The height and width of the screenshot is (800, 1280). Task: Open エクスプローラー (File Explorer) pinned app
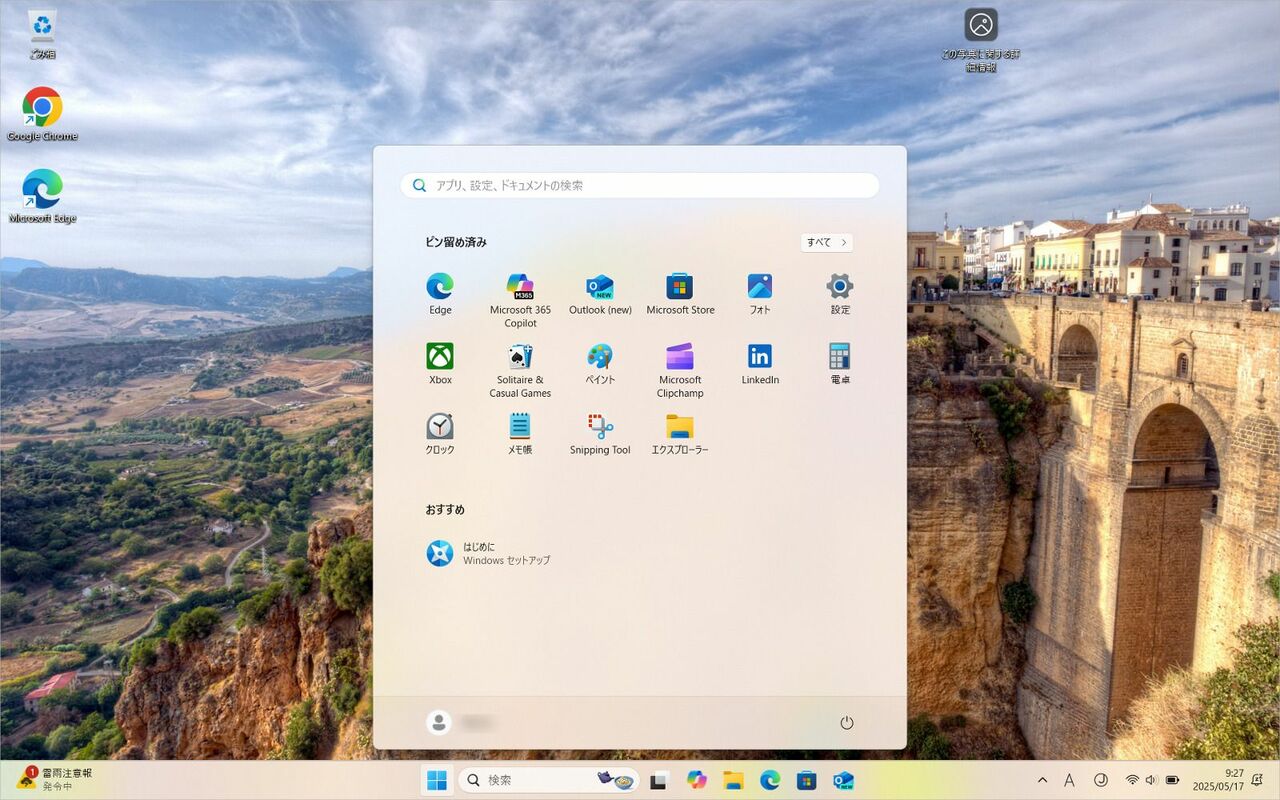pos(680,434)
